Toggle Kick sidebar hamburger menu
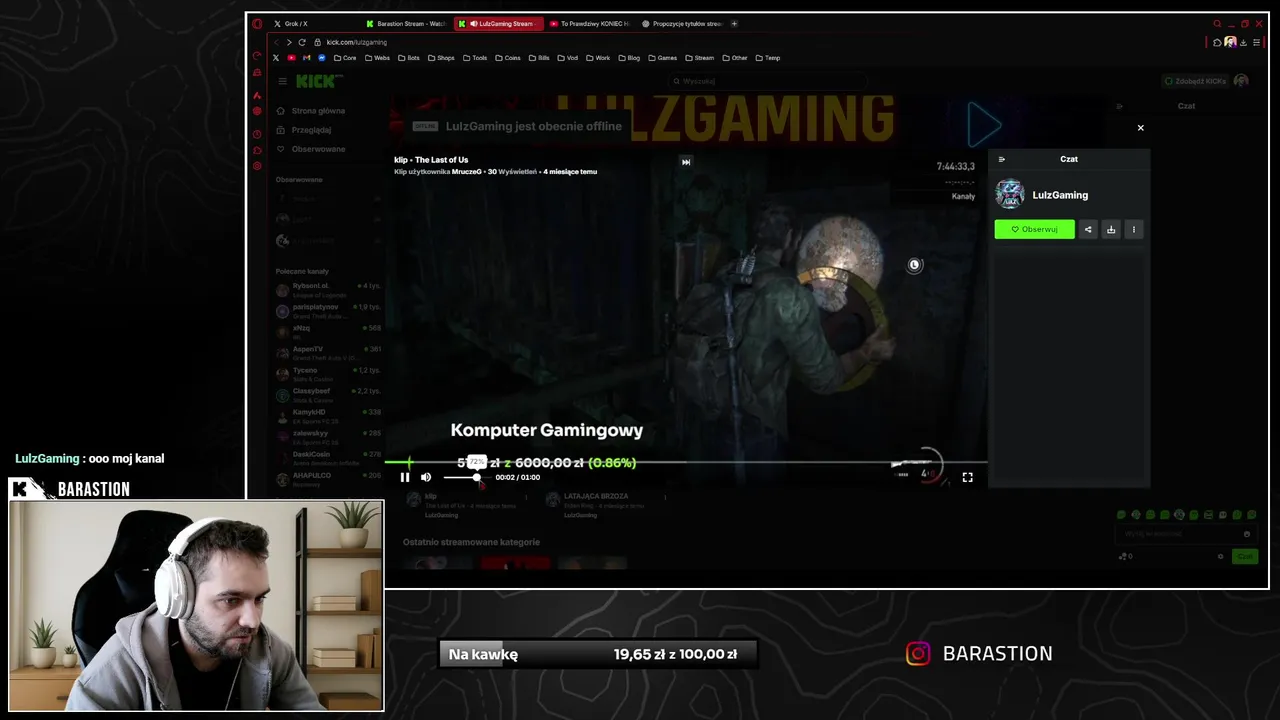Viewport: 1280px width, 720px height. [x=283, y=81]
